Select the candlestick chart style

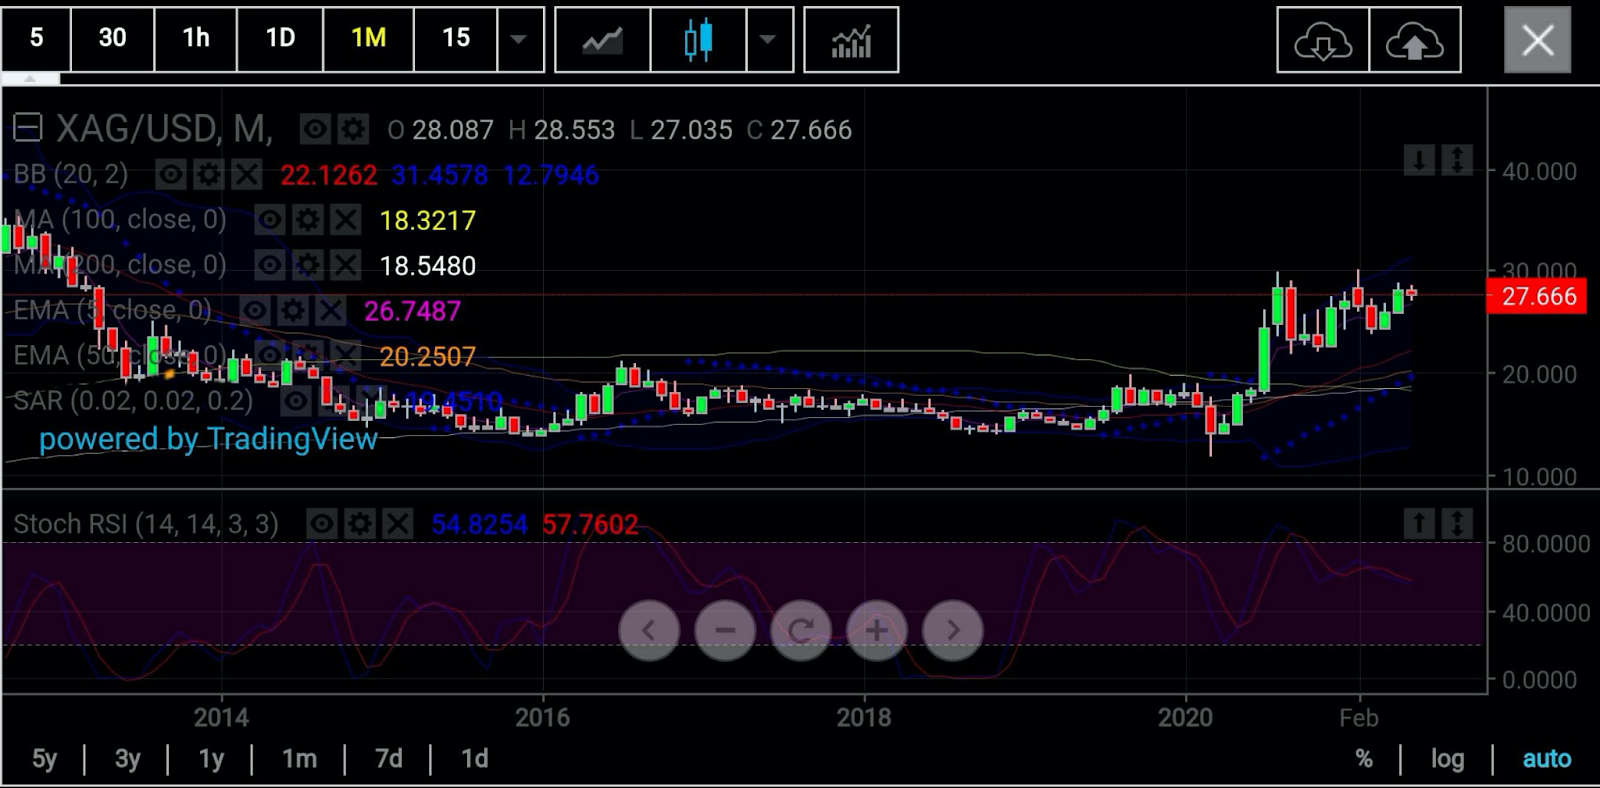tap(698, 40)
